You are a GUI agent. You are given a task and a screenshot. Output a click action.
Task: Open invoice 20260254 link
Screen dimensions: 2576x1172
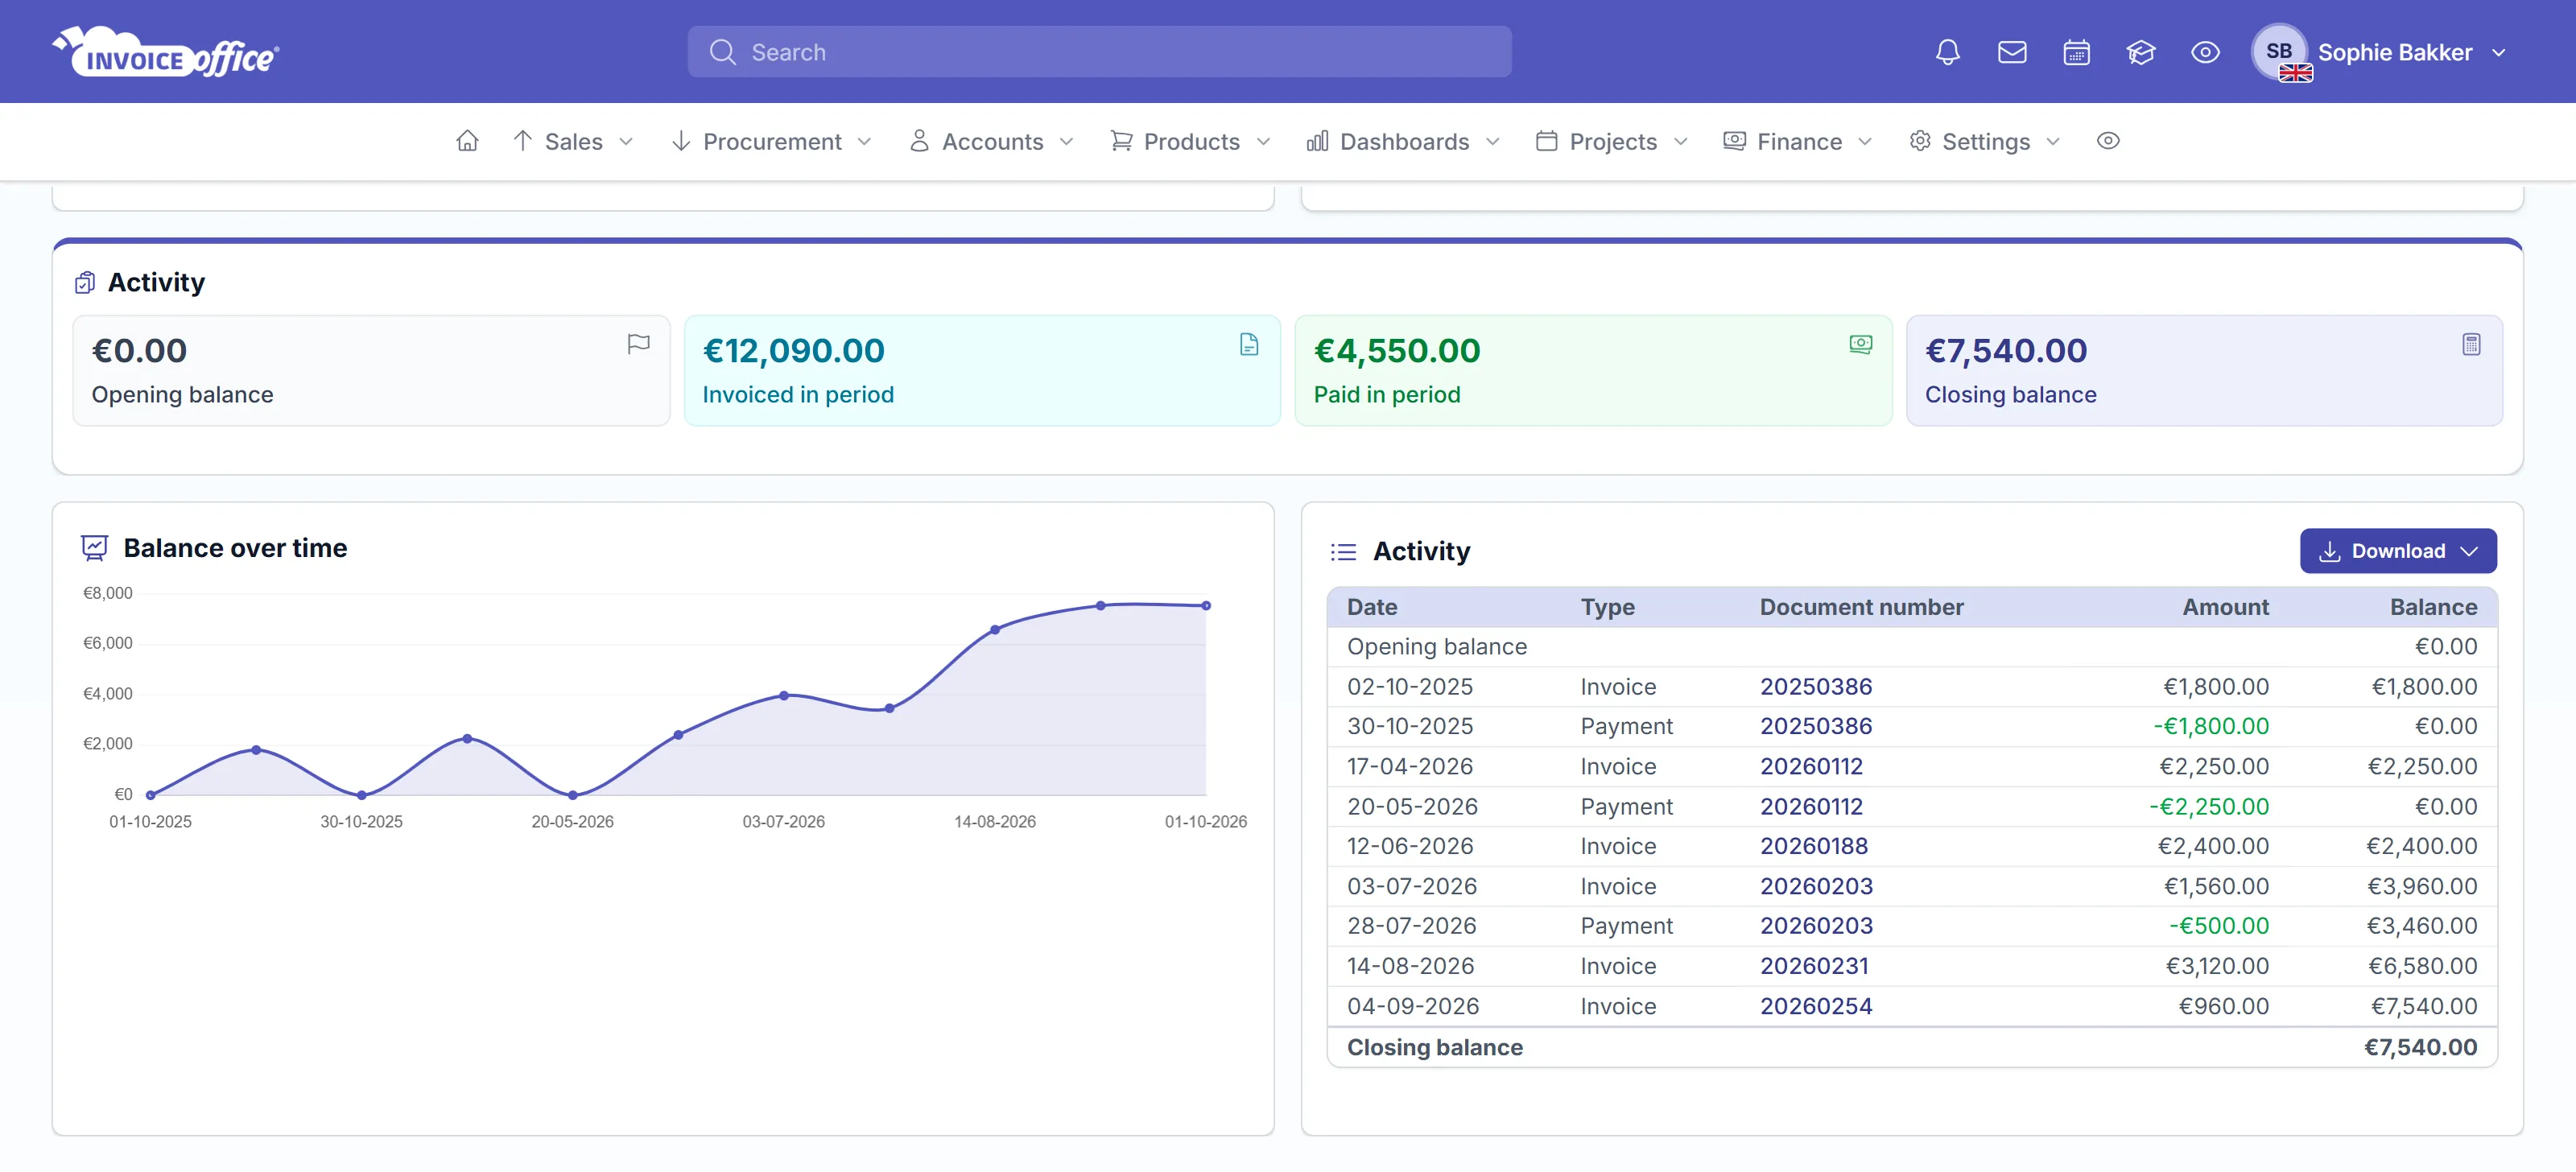click(x=1816, y=1007)
